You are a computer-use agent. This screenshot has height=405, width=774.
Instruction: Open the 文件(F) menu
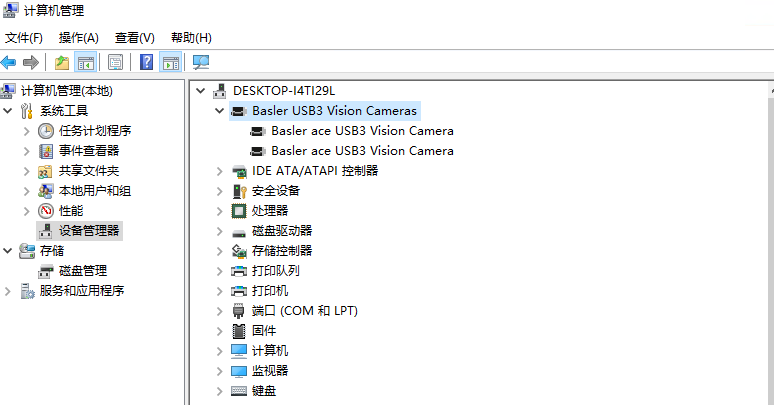pyautogui.click(x=24, y=38)
